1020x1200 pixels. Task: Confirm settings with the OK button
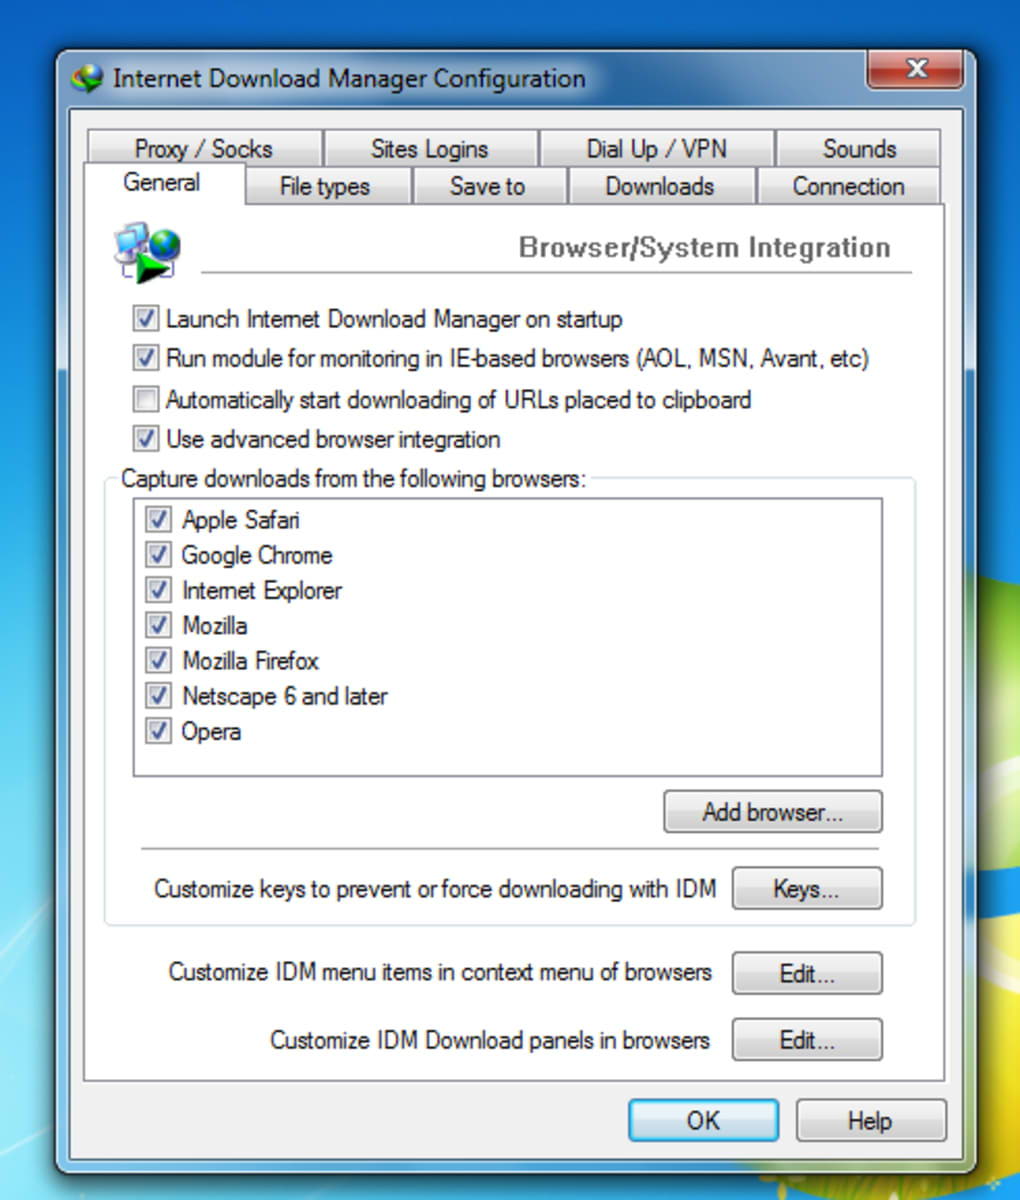pyautogui.click(x=703, y=1120)
